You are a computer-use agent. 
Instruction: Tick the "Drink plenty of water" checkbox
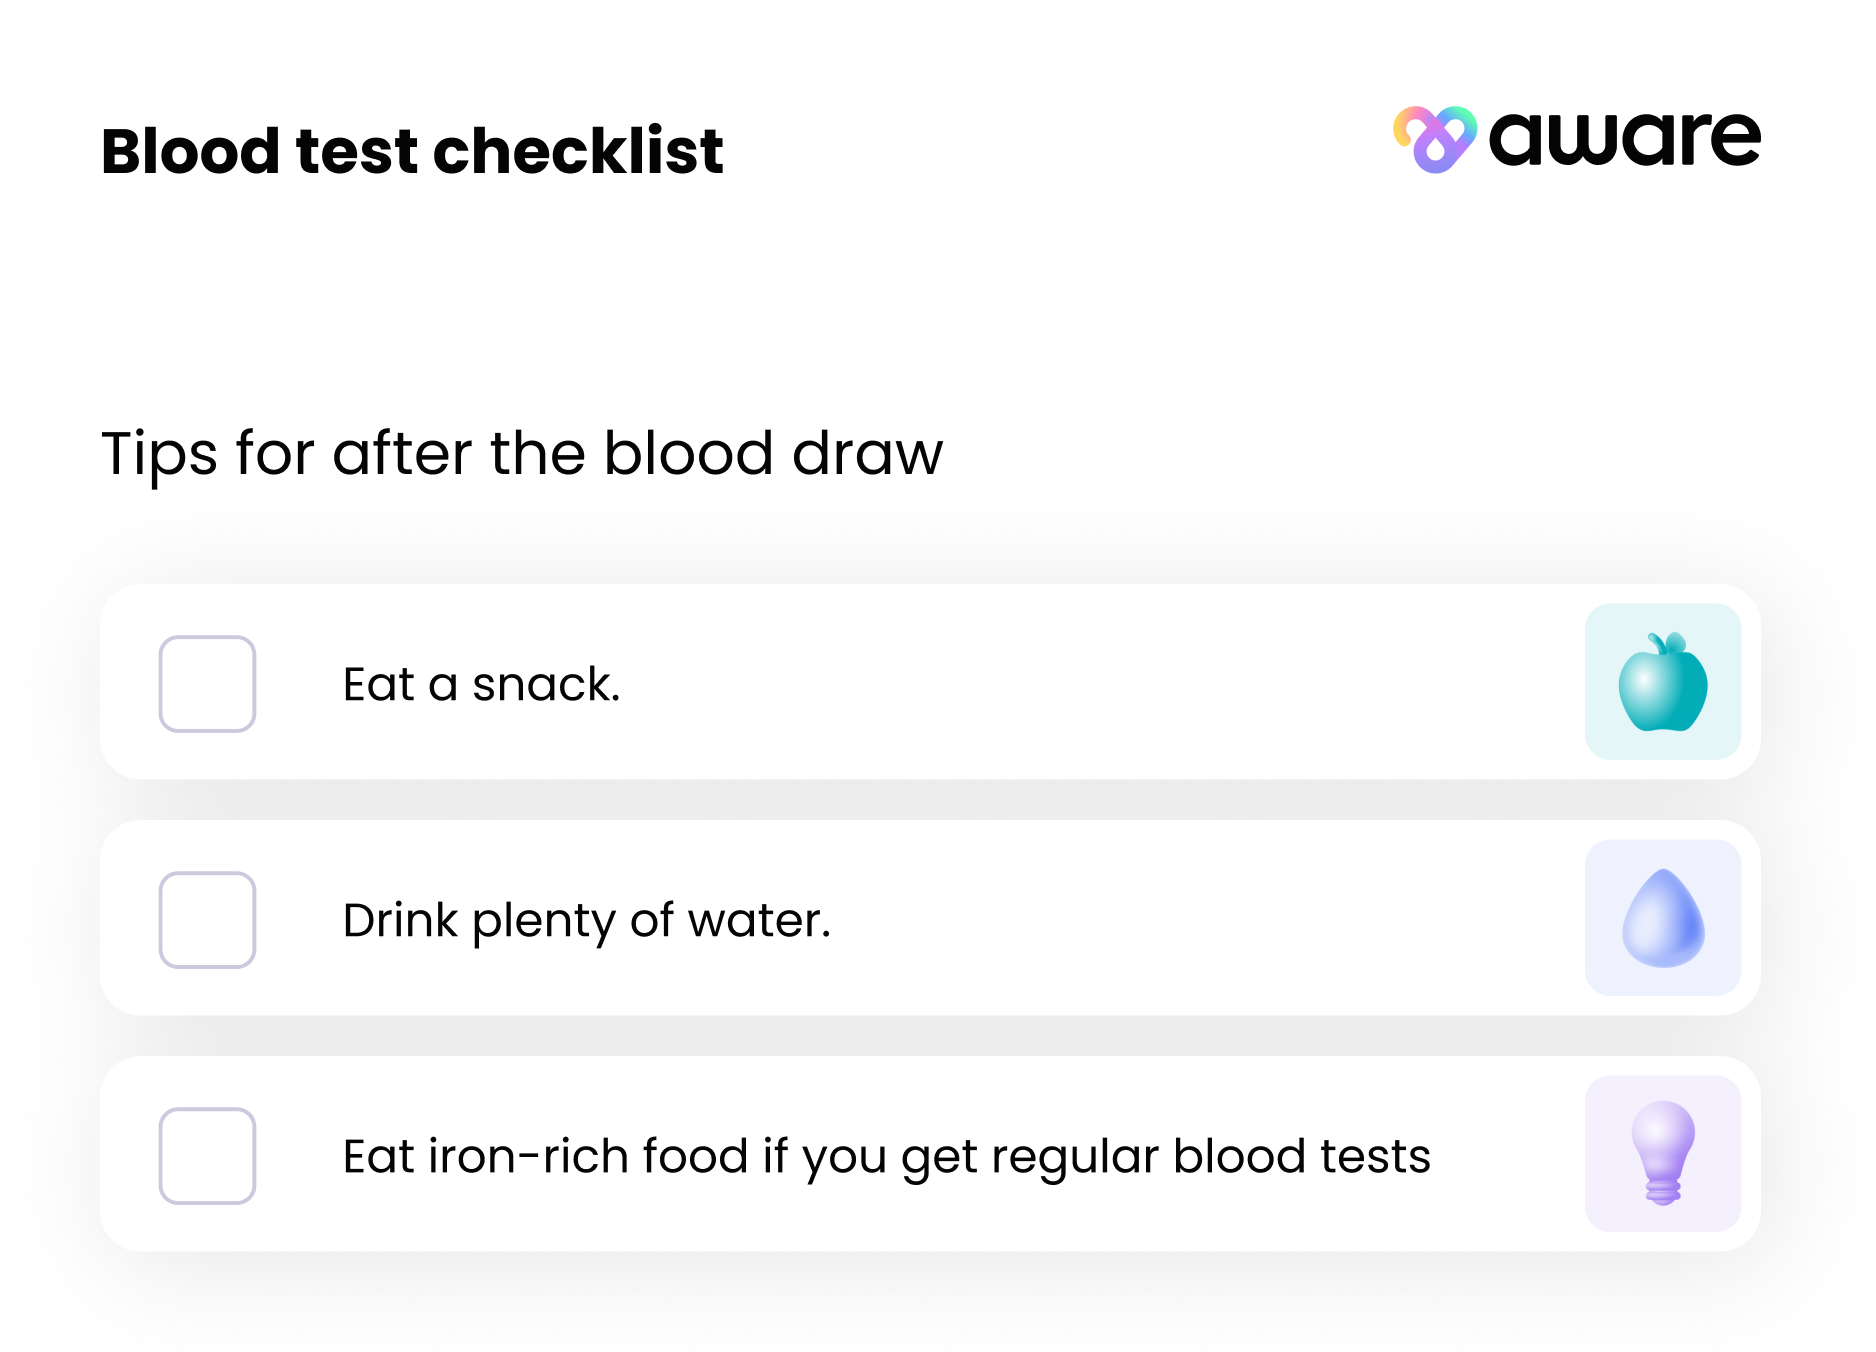click(x=208, y=920)
